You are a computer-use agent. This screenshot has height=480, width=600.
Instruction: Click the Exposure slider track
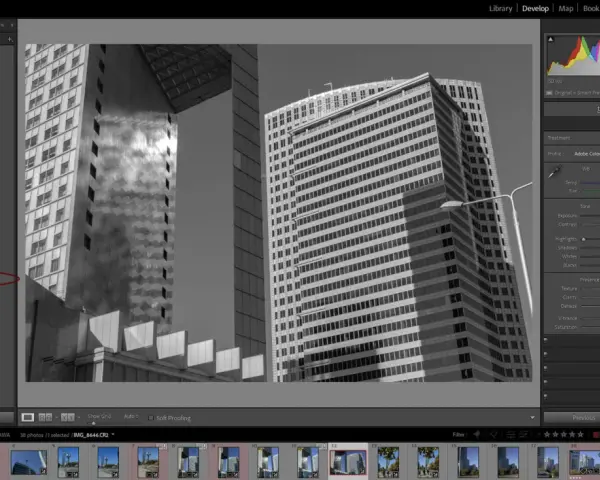(590, 216)
